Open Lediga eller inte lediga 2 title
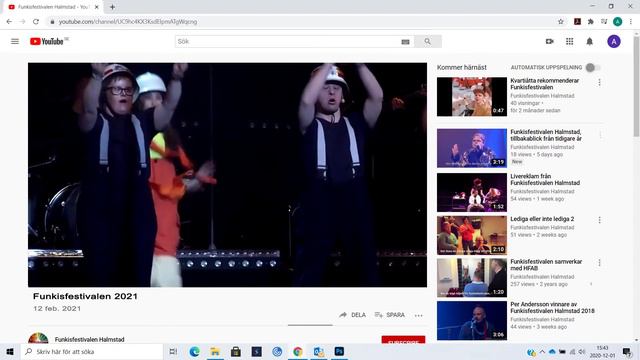This screenshot has width=640, height=360. [x=542, y=219]
